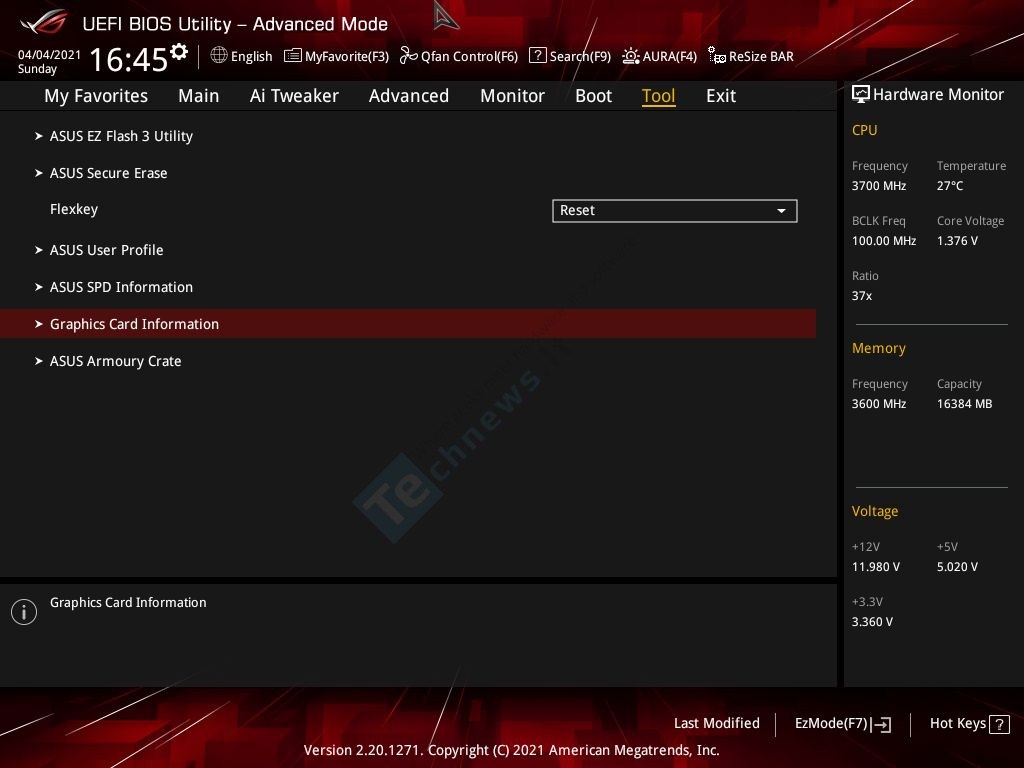
Task: Click the Hardware Monitor display icon
Action: (861, 94)
